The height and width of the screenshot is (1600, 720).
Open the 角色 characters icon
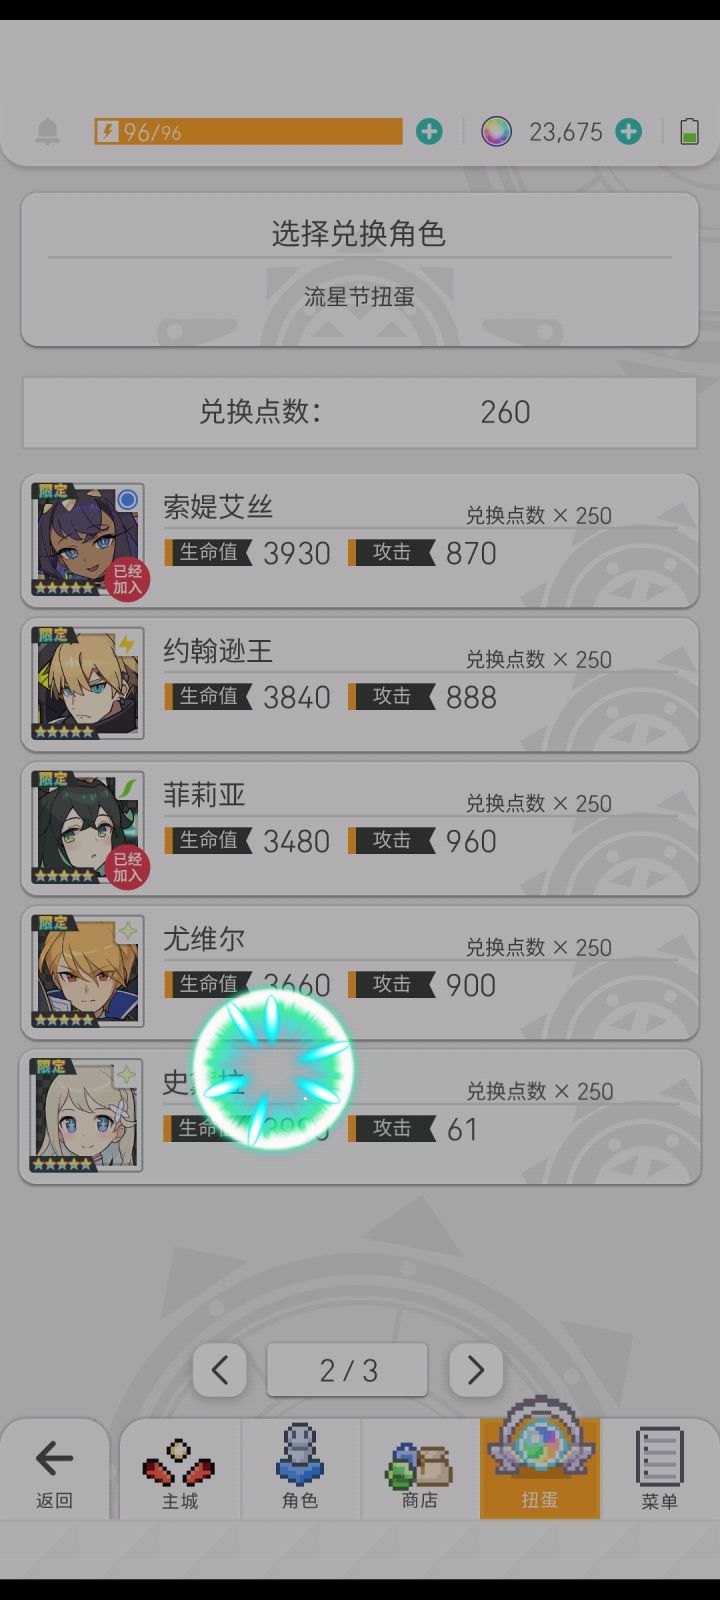point(300,1468)
